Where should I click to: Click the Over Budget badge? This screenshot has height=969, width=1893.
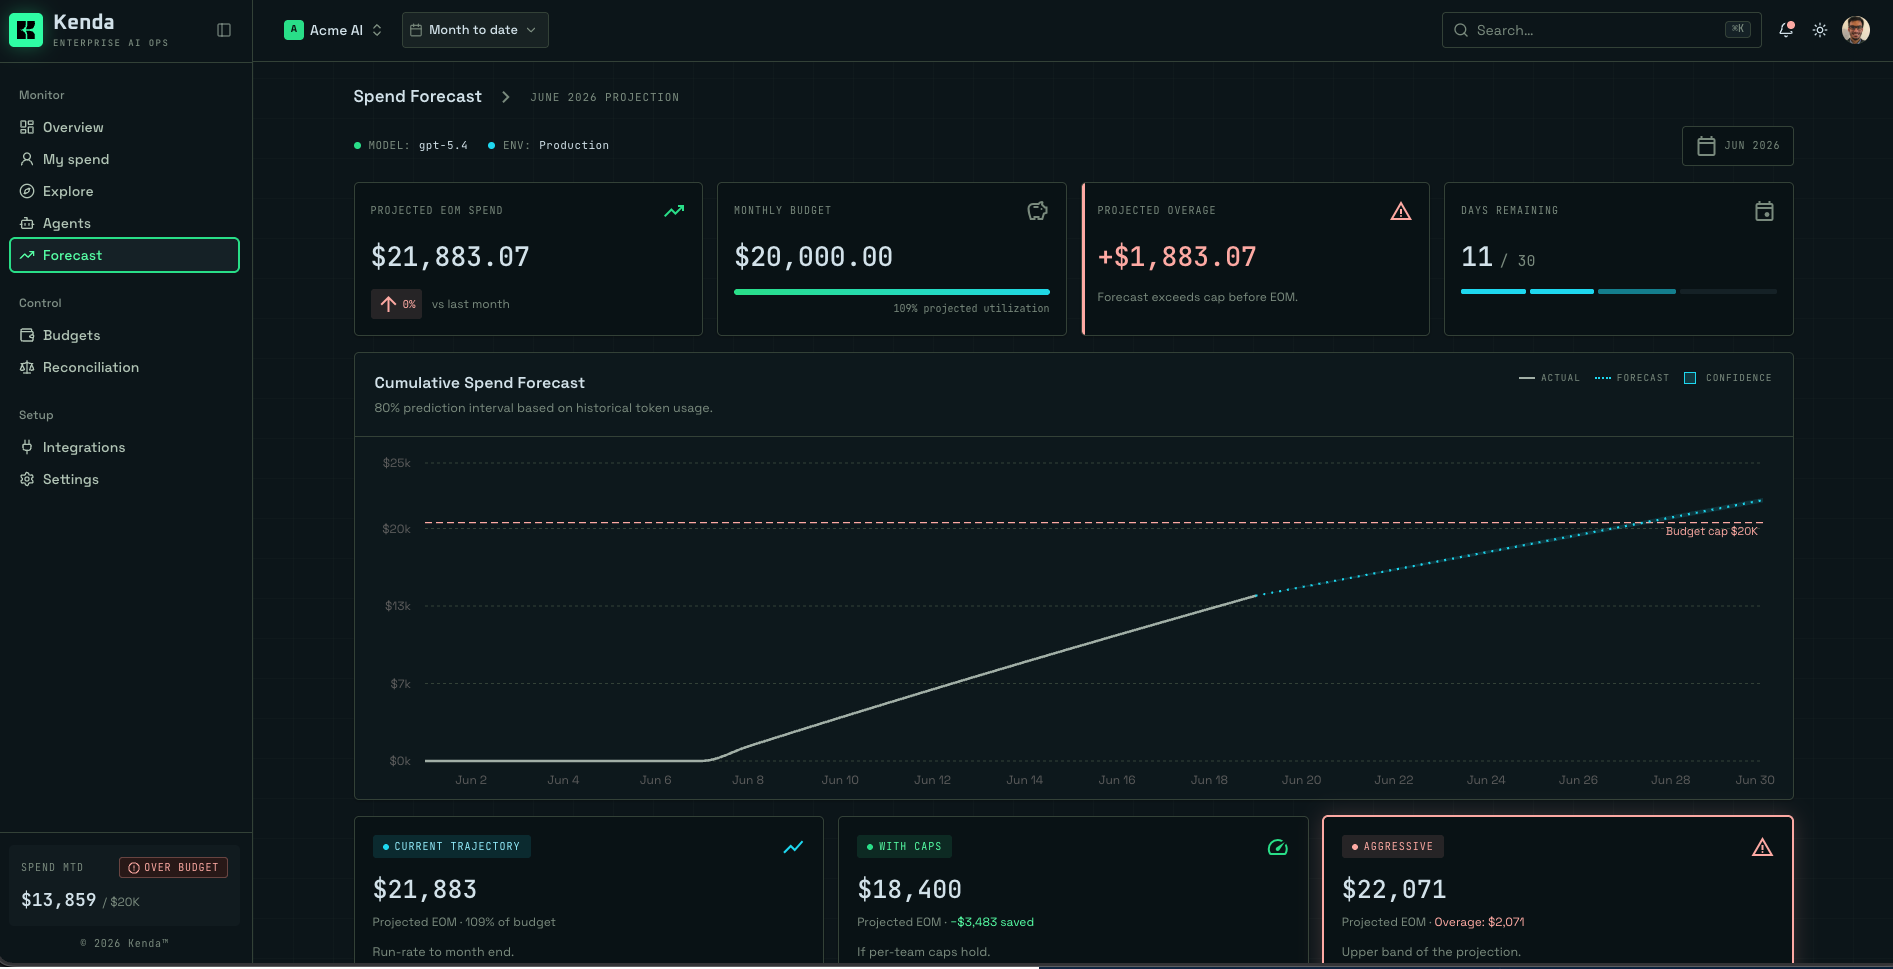(x=174, y=868)
